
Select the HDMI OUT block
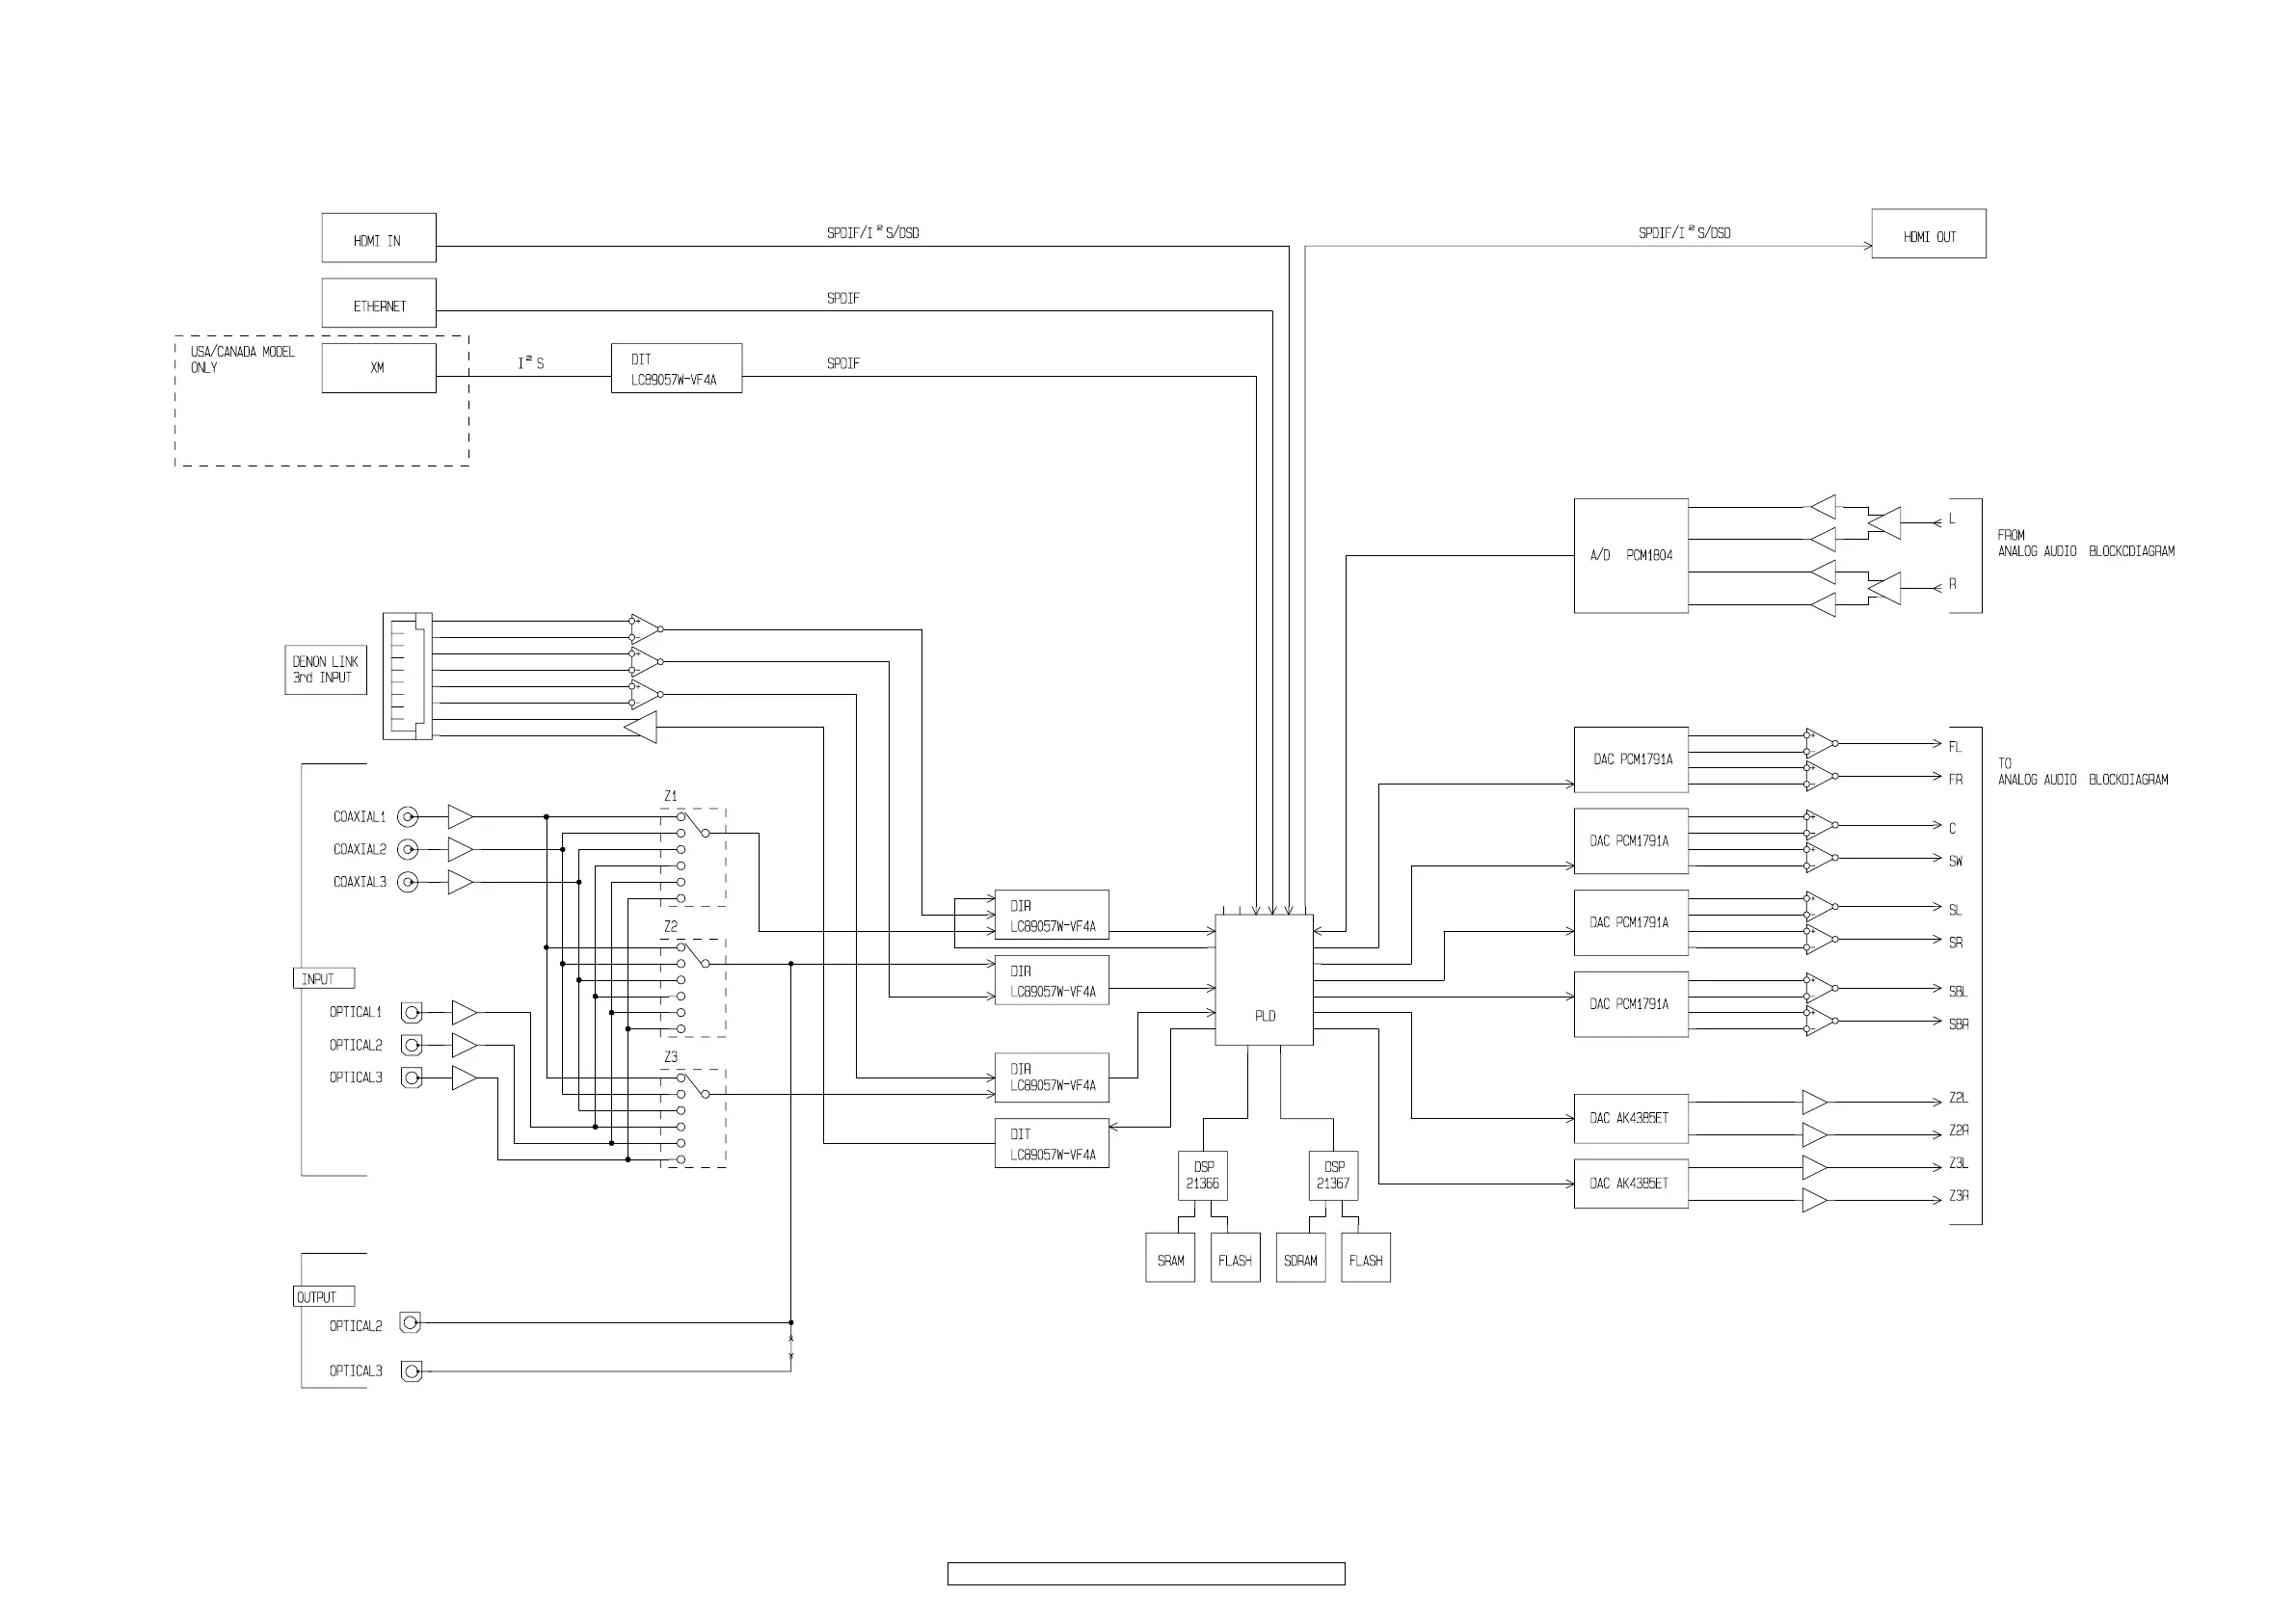tap(1928, 234)
